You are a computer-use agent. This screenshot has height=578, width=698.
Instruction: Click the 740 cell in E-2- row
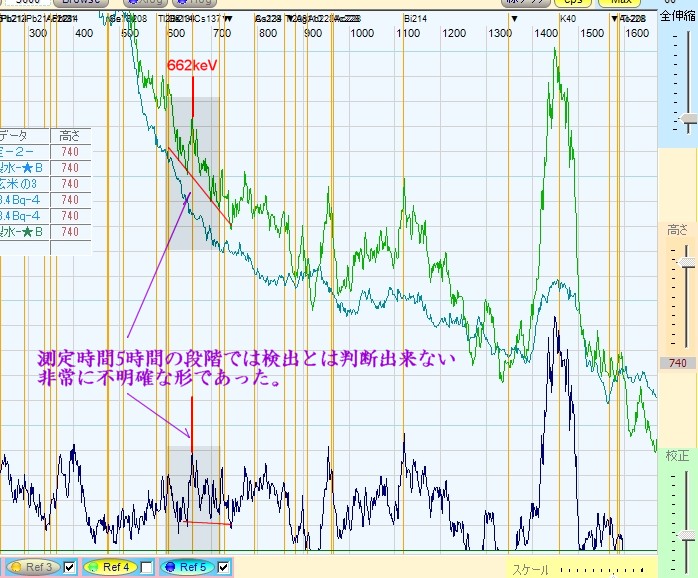(70, 152)
